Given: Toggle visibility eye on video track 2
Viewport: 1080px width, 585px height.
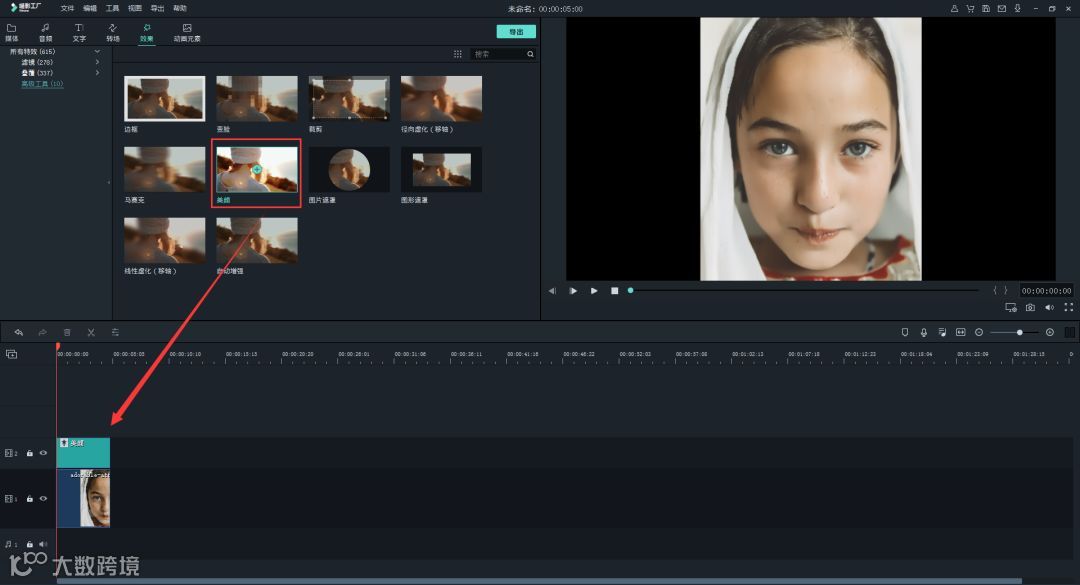Looking at the screenshot, I should pyautogui.click(x=43, y=453).
